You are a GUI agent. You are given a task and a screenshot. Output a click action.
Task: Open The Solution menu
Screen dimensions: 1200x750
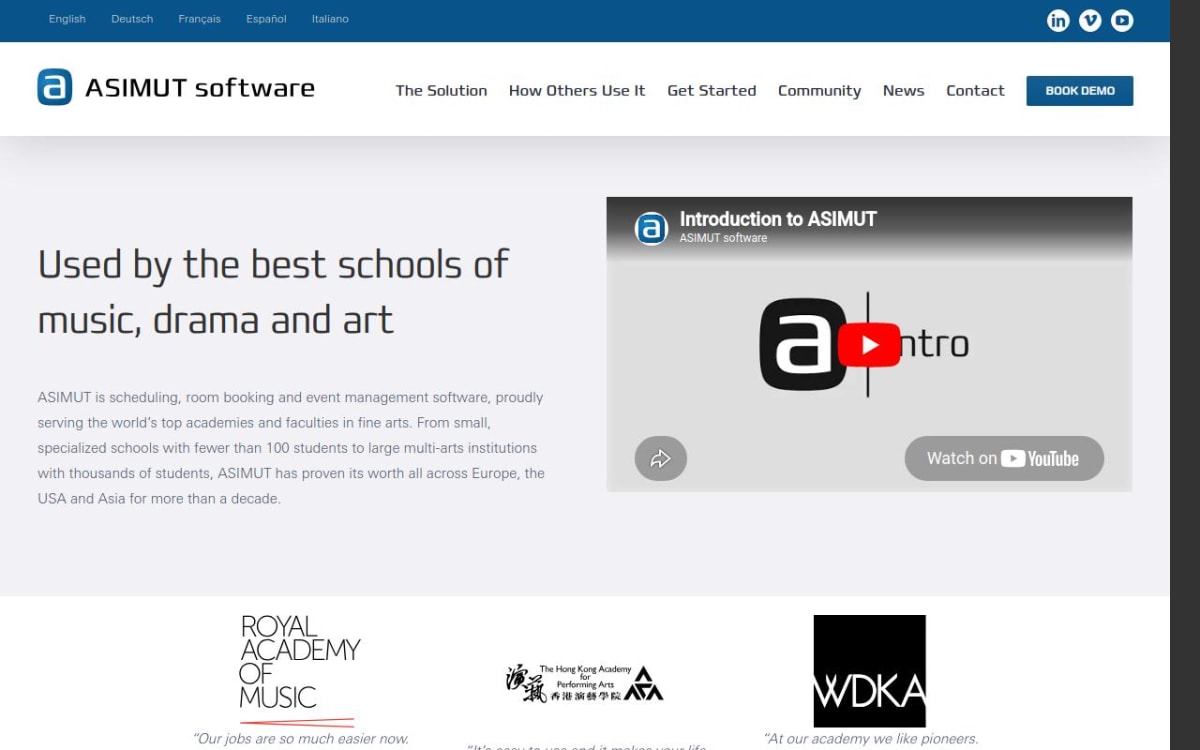tap(441, 90)
